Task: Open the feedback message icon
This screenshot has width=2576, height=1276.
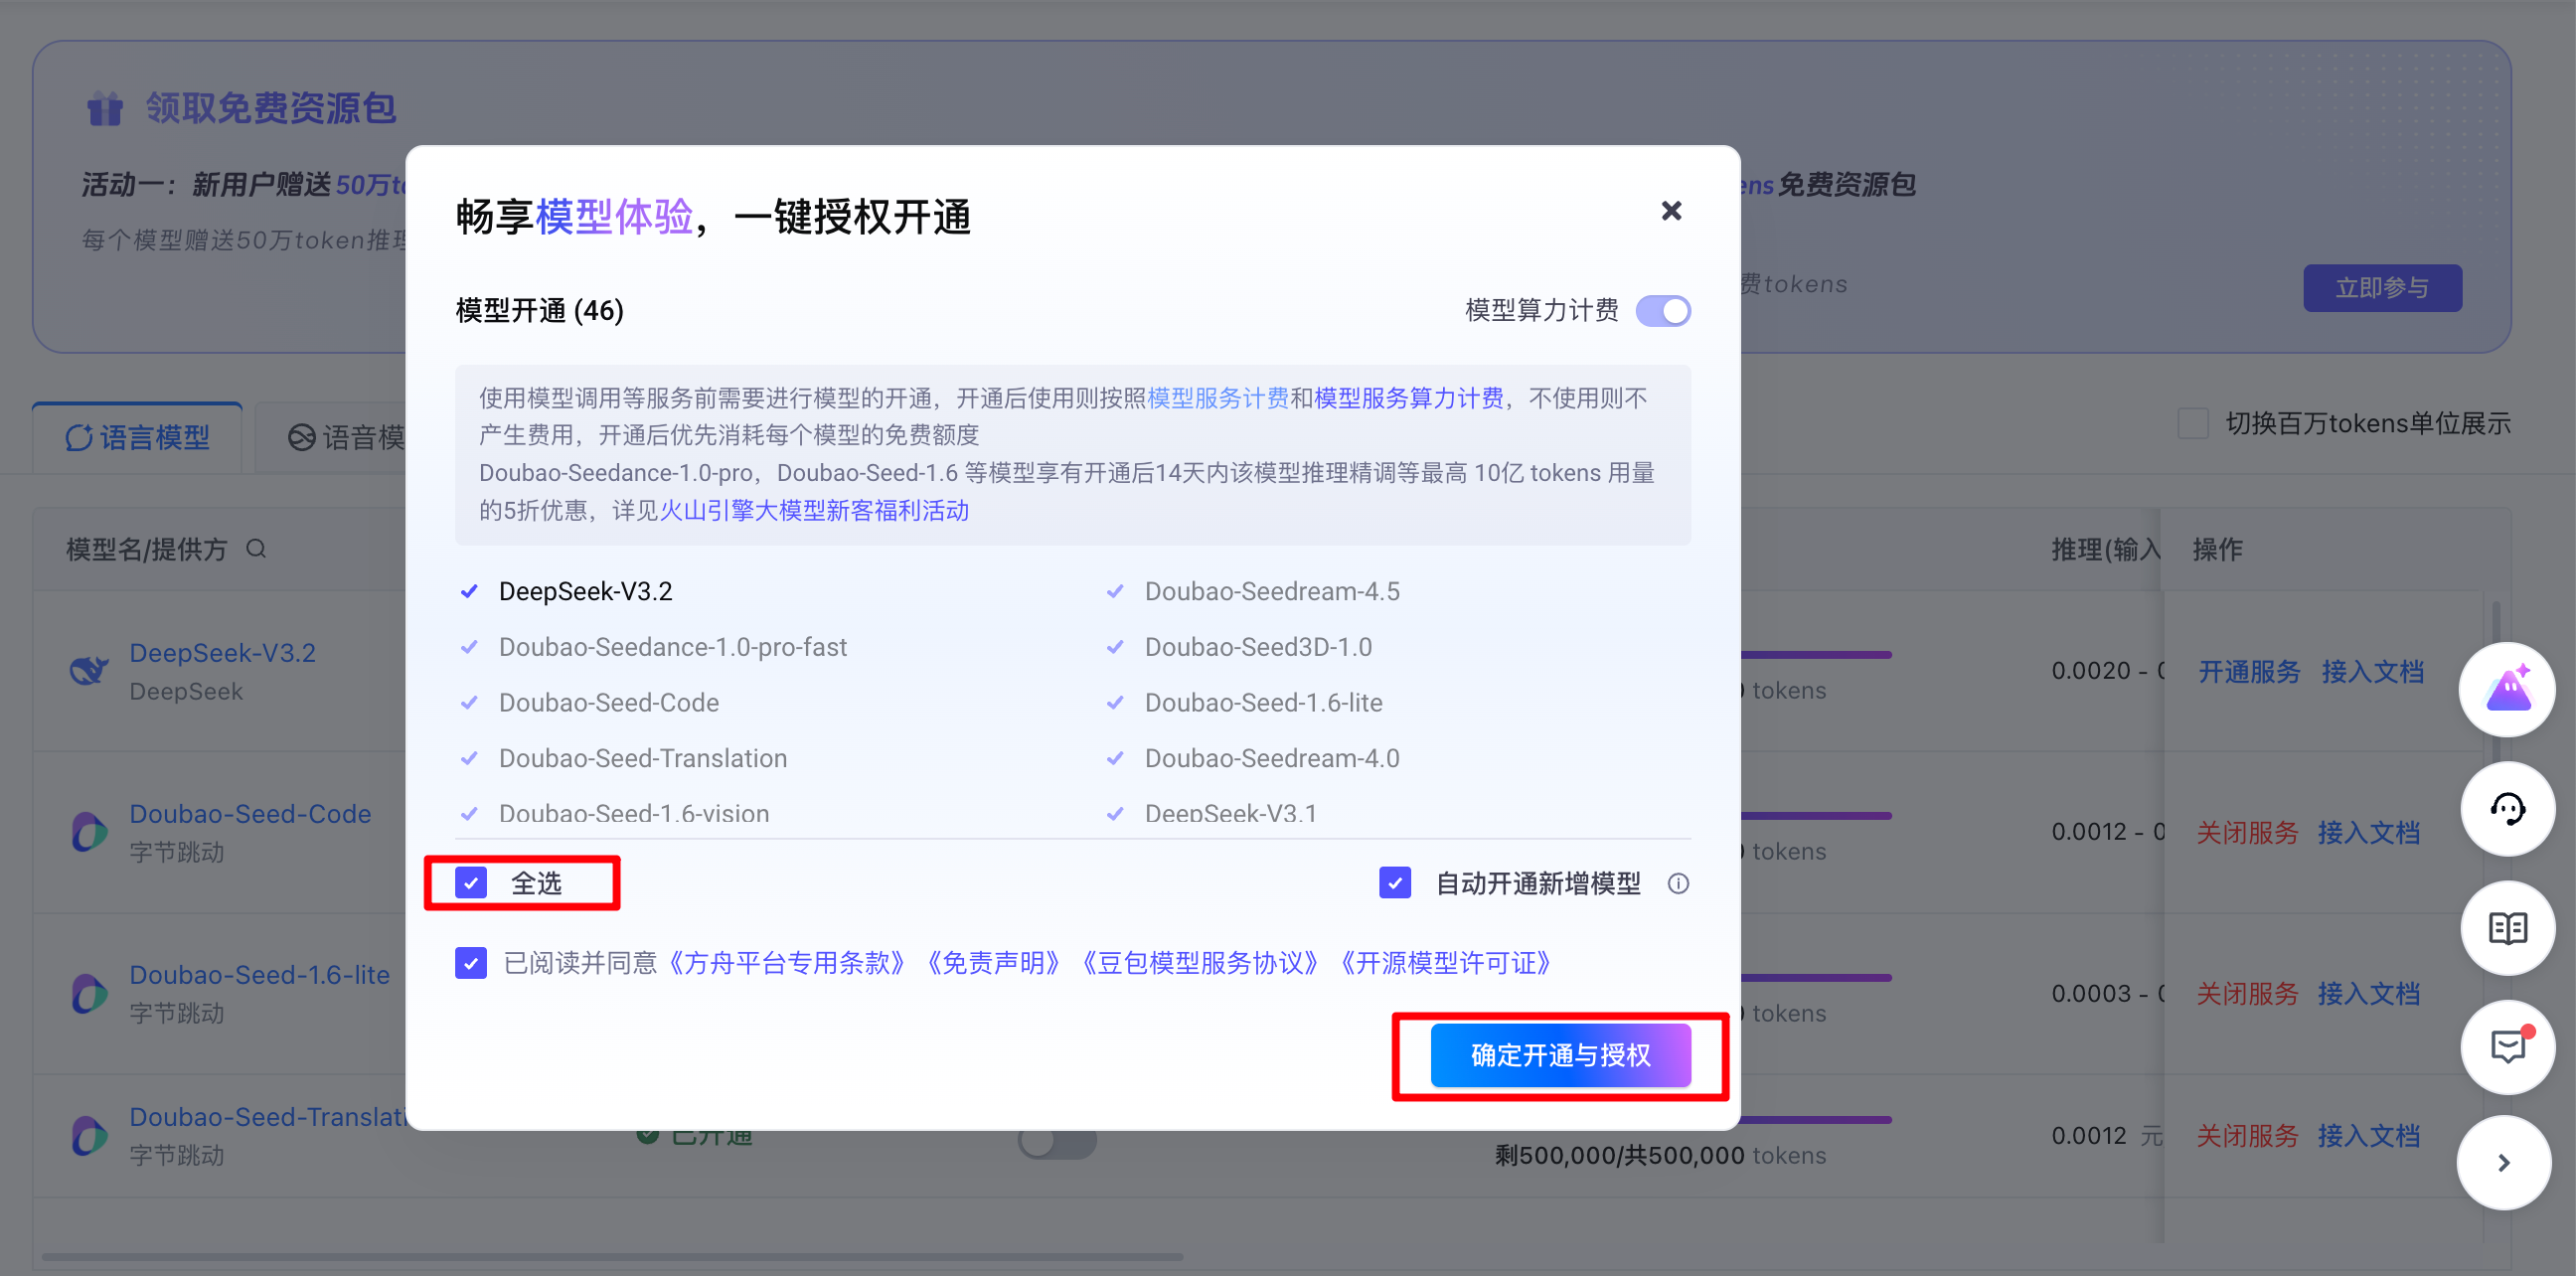Action: [2507, 1047]
